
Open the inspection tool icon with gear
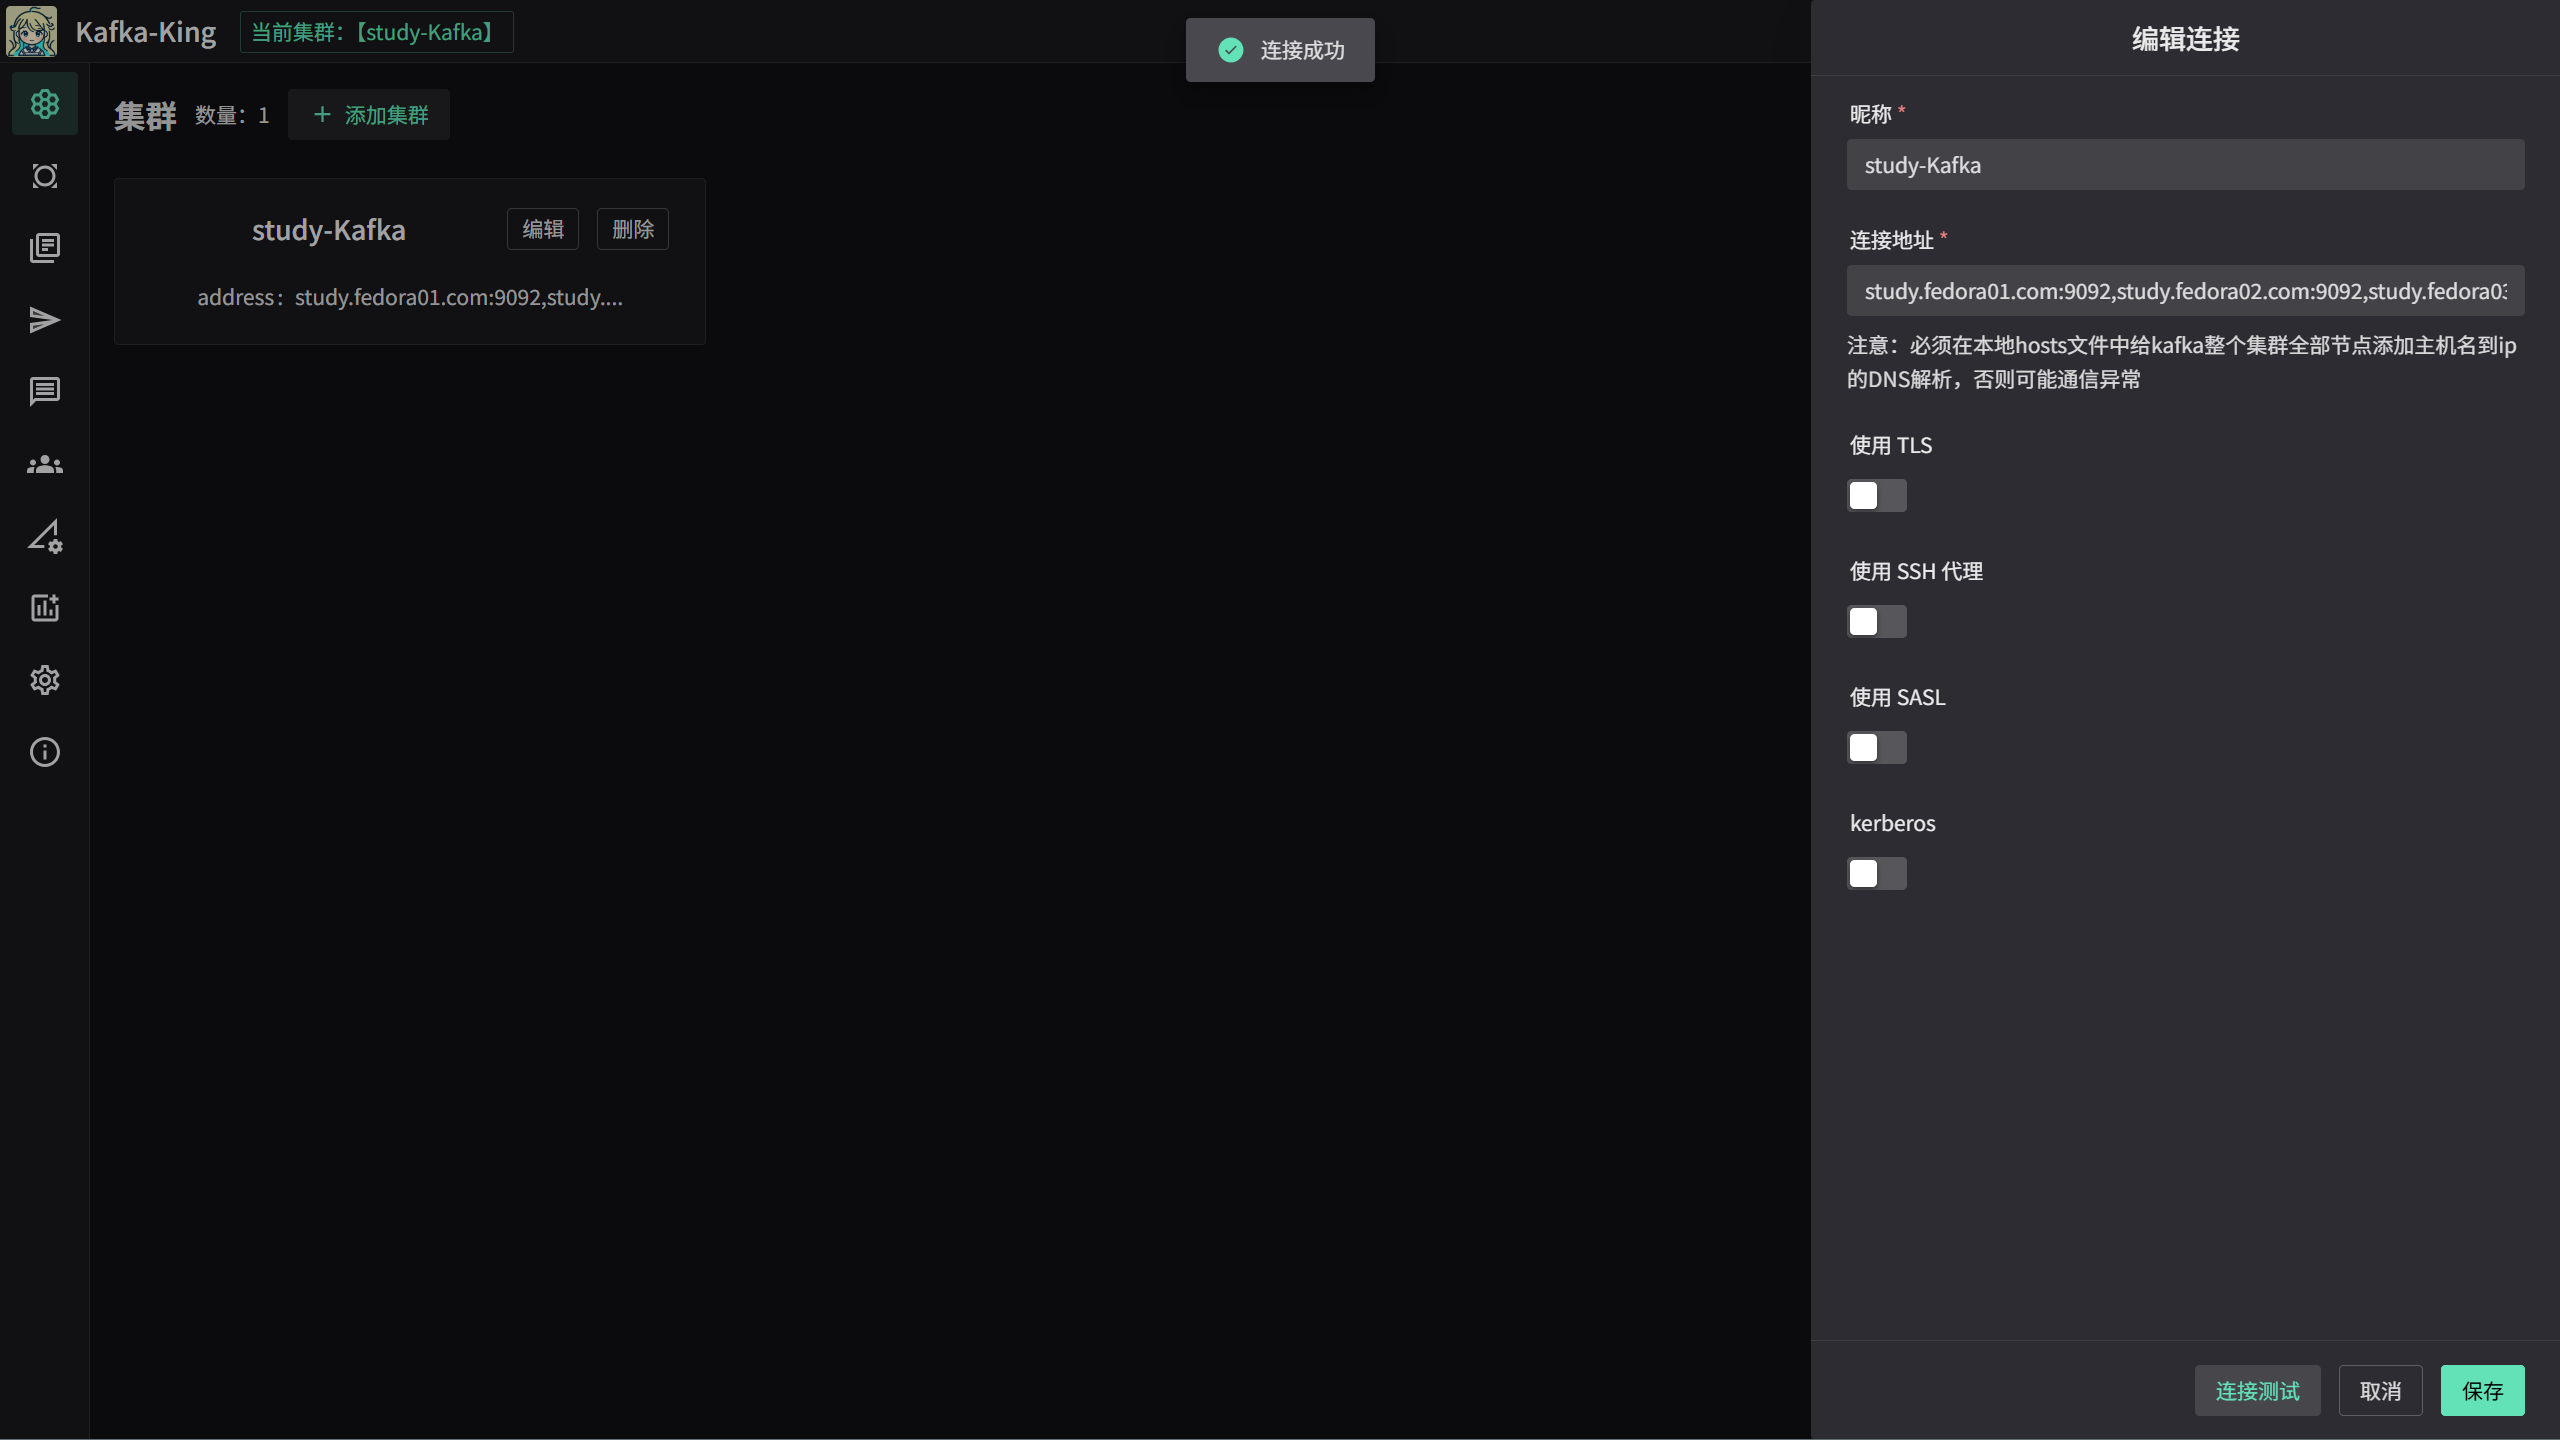(x=45, y=537)
